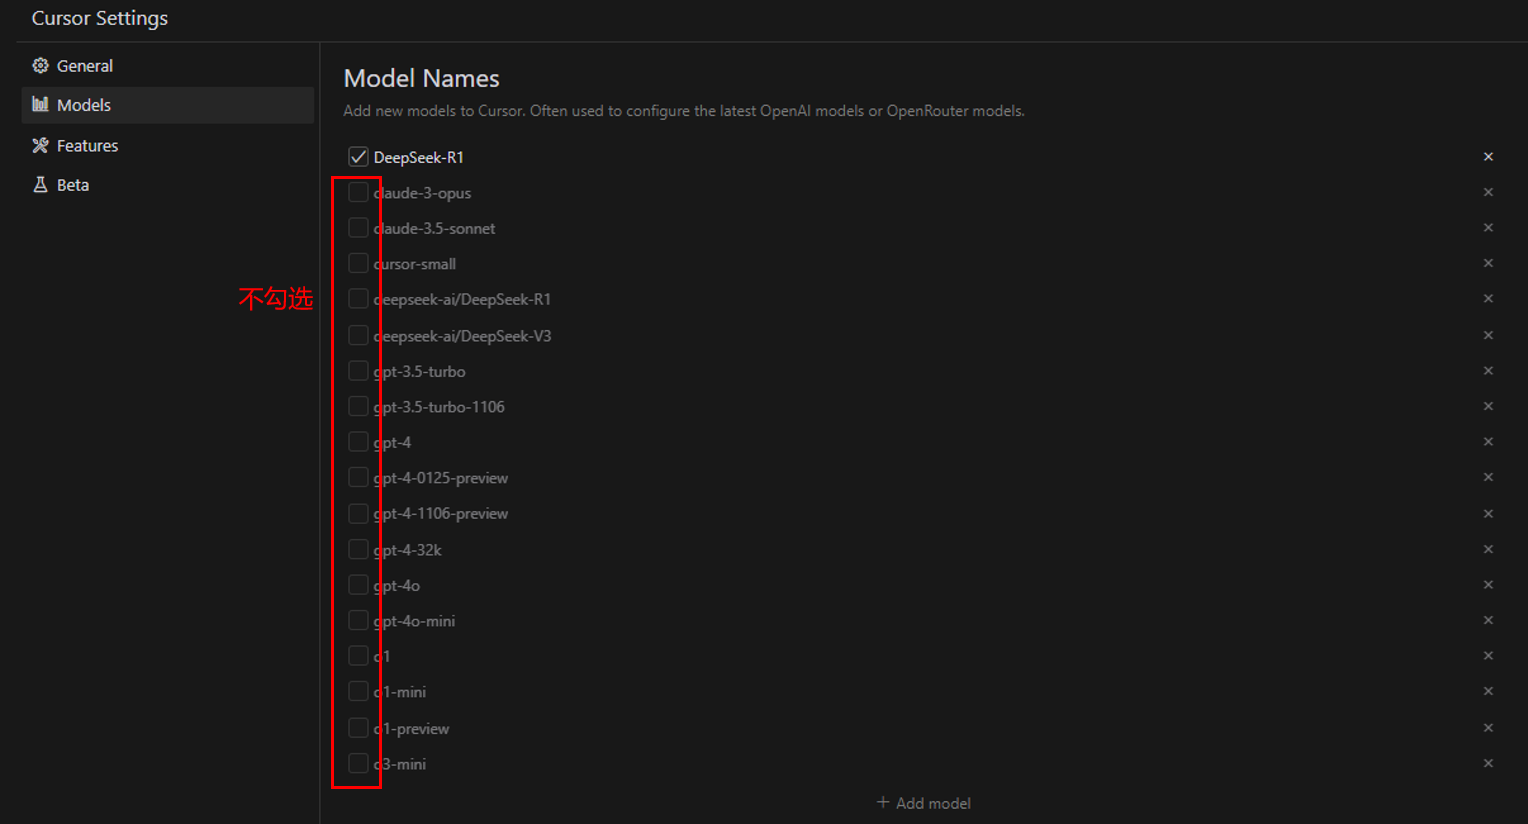This screenshot has width=1528, height=824.
Task: Click the gpt-4-32k model name
Action: (408, 550)
